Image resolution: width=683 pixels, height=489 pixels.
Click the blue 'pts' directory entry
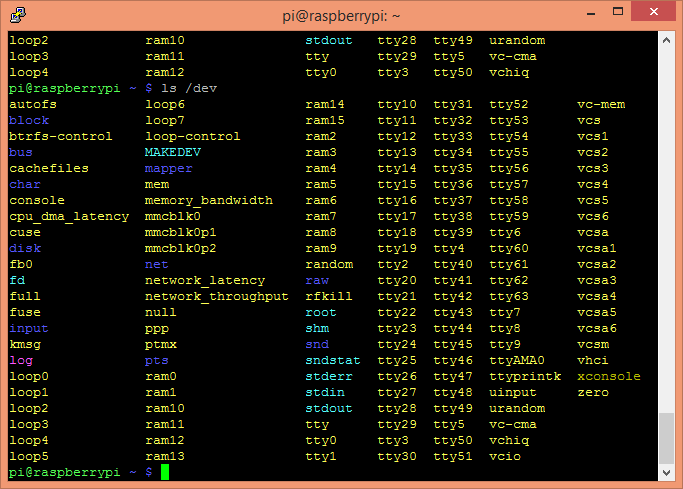[x=156, y=361]
